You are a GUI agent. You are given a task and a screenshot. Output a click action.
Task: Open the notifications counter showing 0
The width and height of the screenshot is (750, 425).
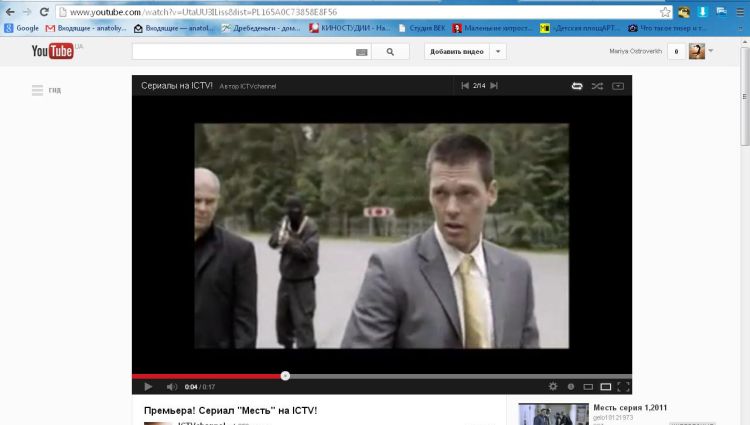676,52
